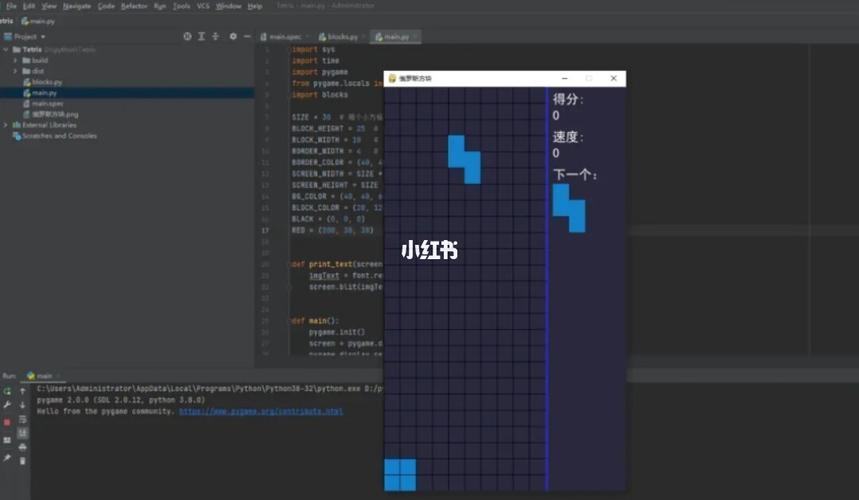Click the Tetris window title icon

[392, 78]
